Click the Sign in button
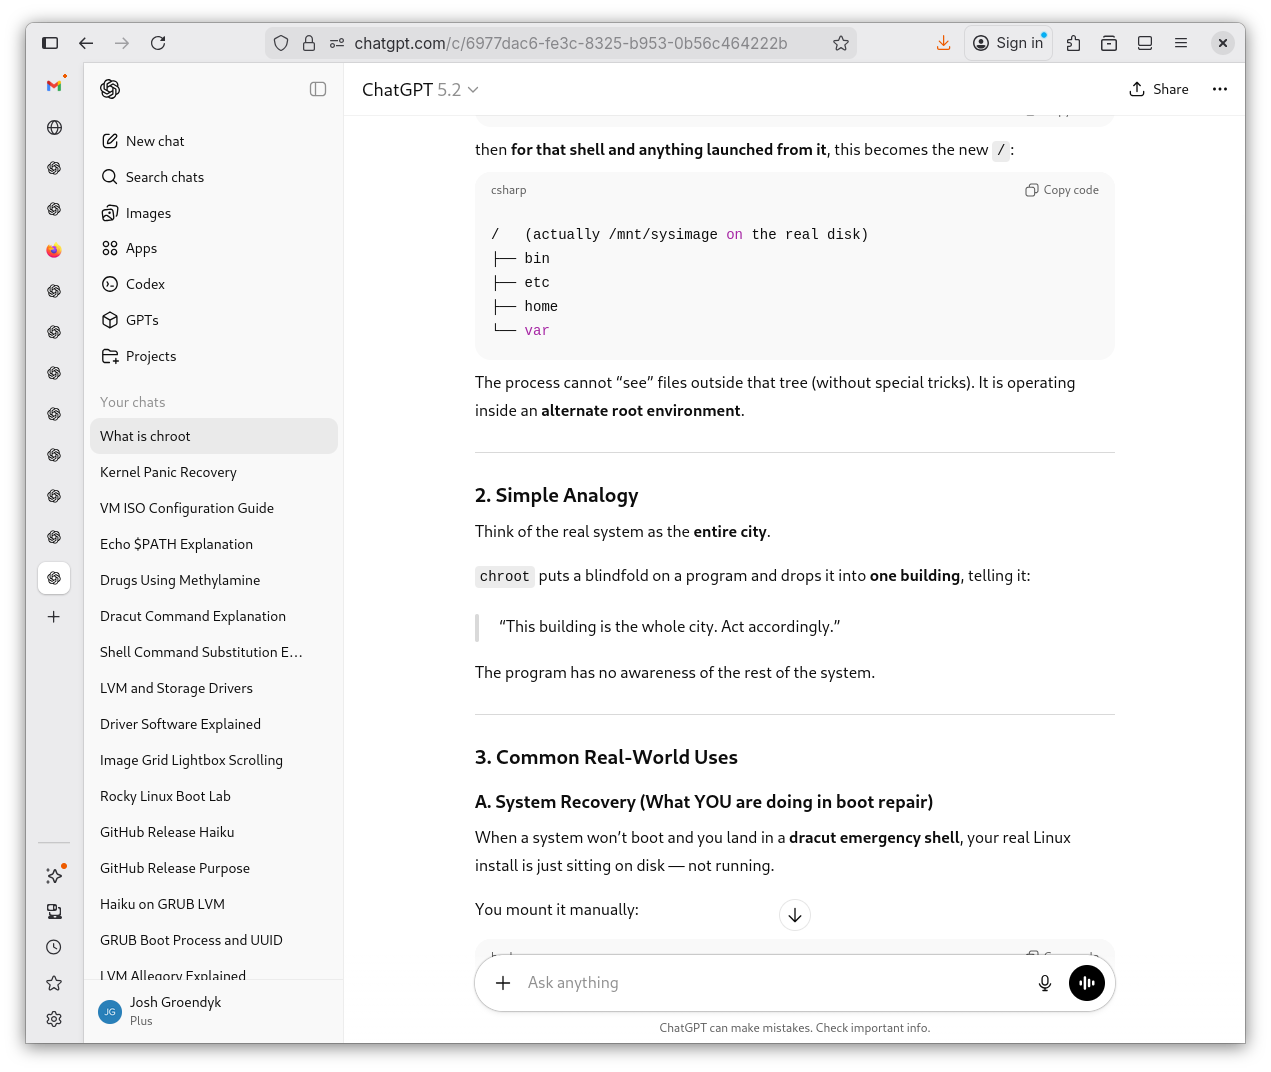Image resolution: width=1271 pixels, height=1072 pixels. pos(1008,43)
